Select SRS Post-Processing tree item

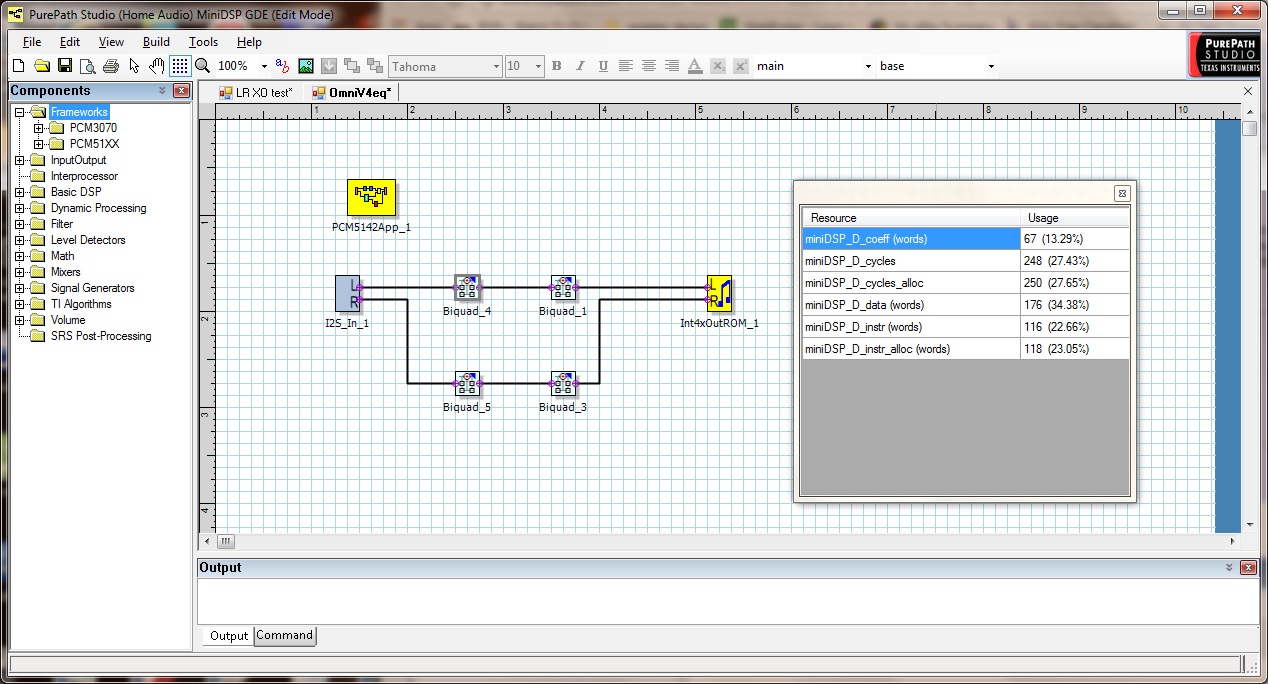101,336
